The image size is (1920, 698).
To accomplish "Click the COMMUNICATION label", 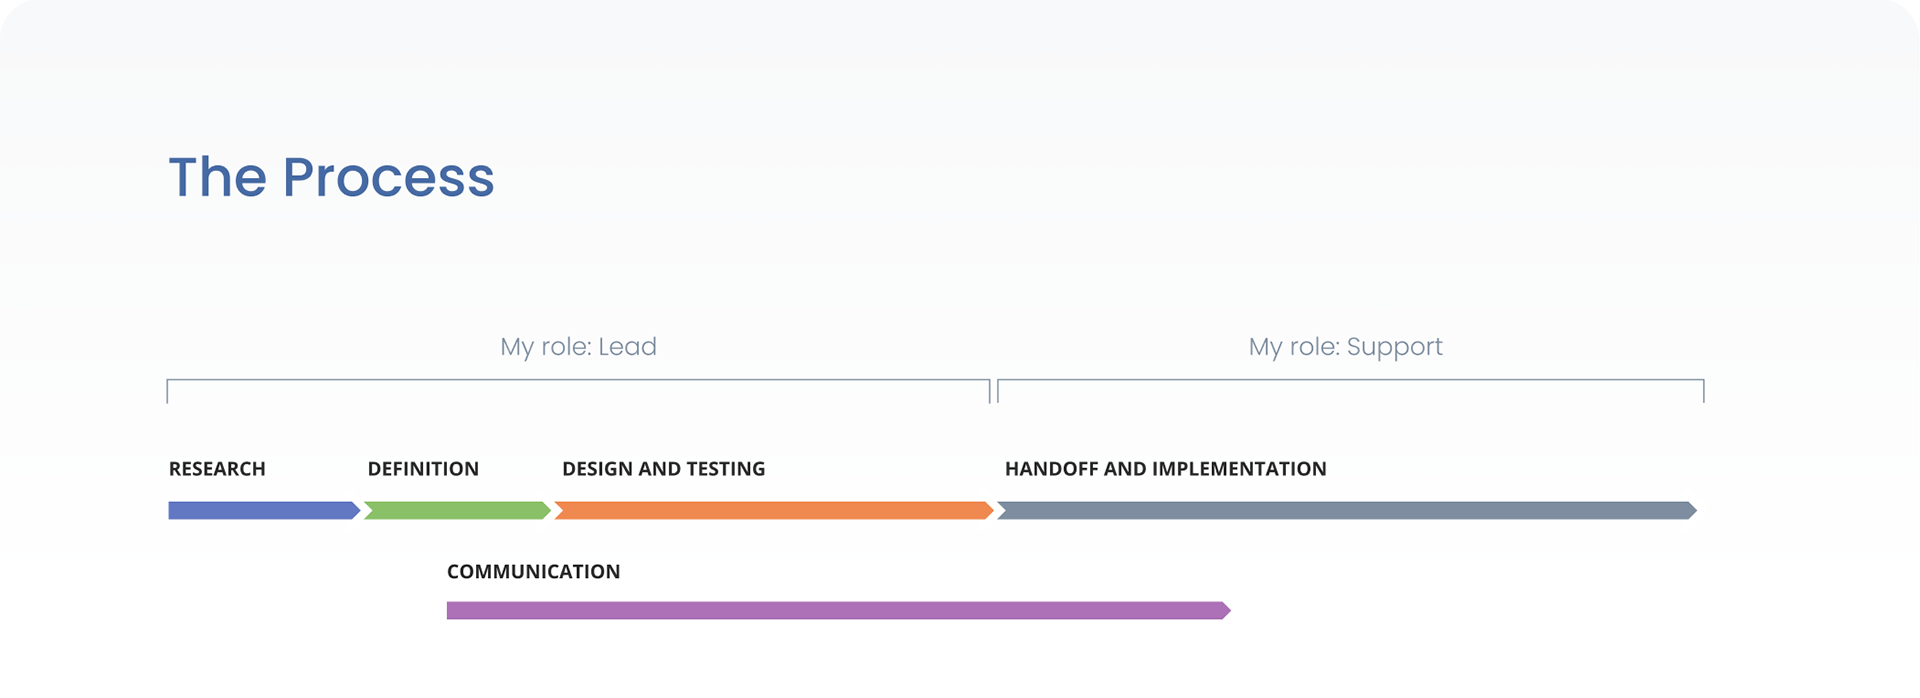I will pyautogui.click(x=533, y=572).
